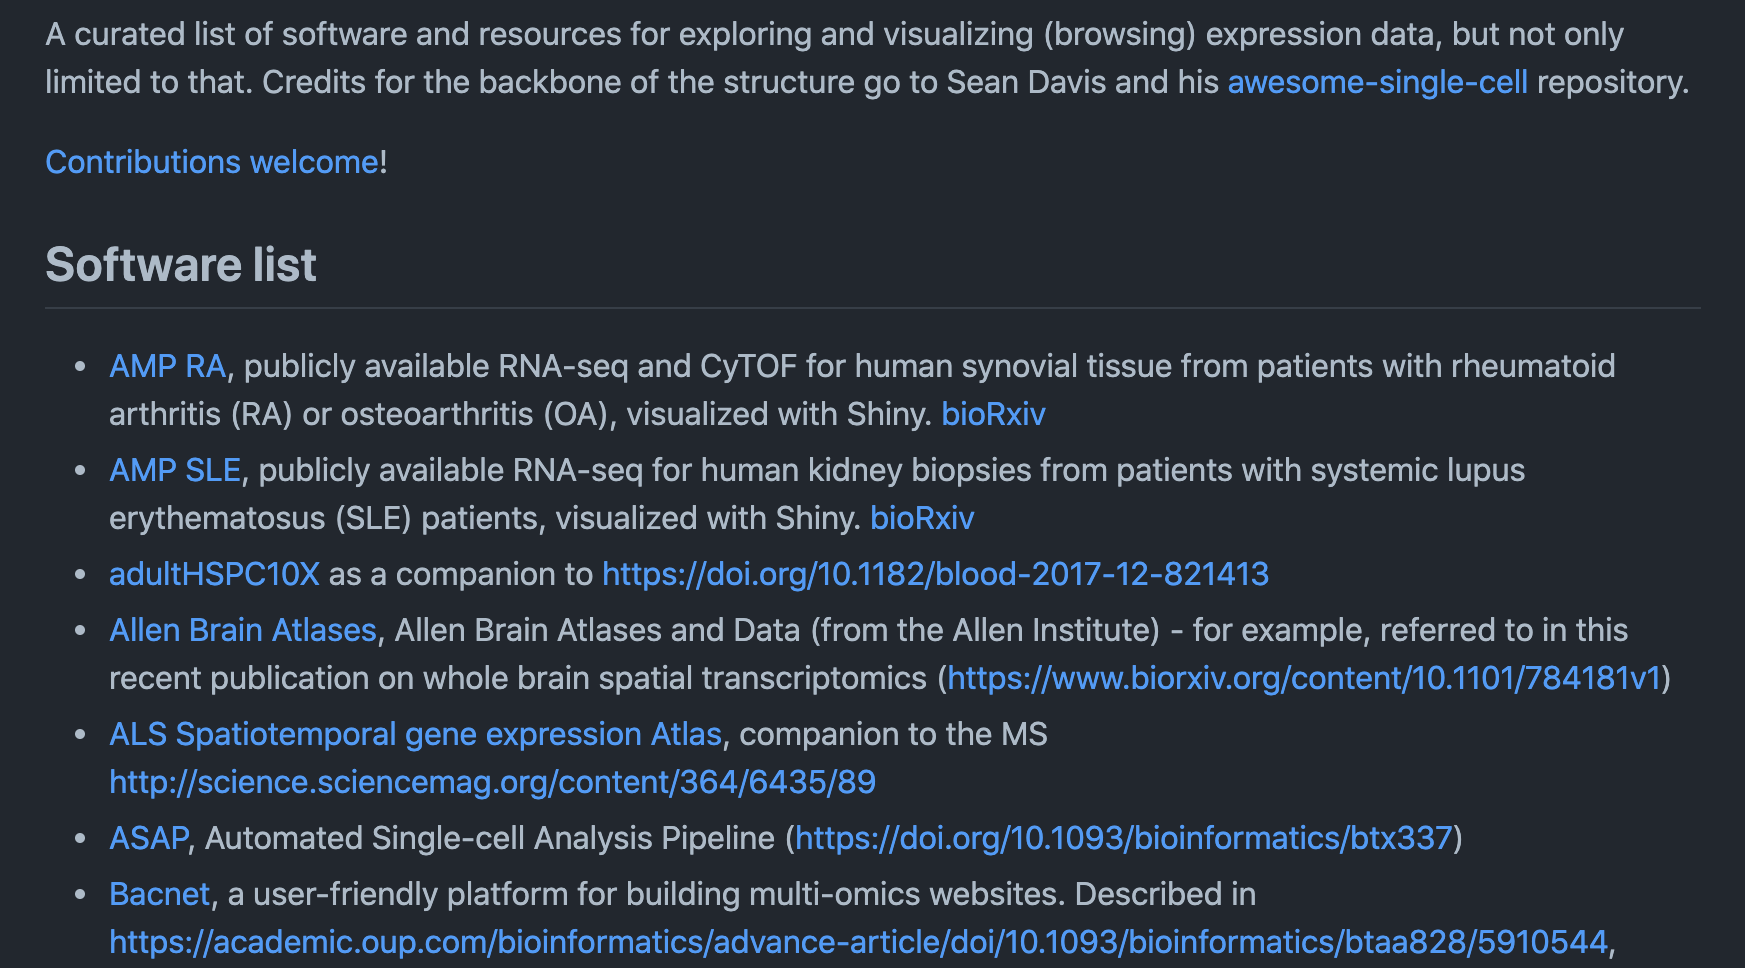The image size is (1745, 968).
Task: Open the adultHSPC10X link
Action: point(214,574)
